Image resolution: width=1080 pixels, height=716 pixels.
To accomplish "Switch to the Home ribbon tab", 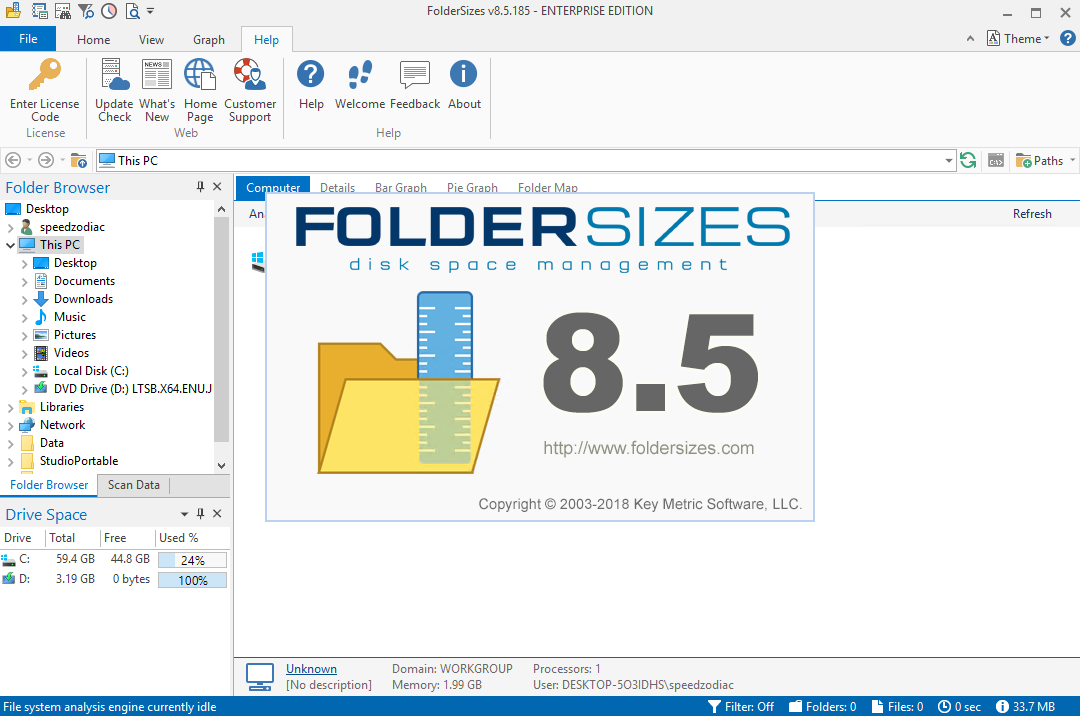I will [94, 39].
